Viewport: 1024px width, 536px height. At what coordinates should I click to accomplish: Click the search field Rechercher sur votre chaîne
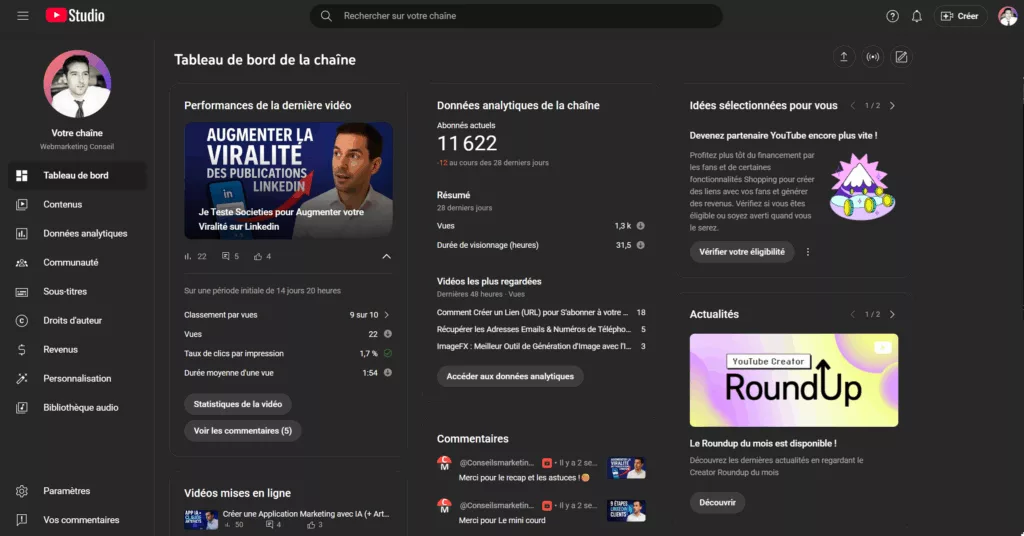516,16
